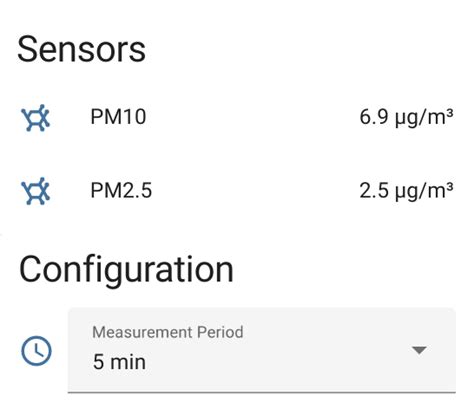Click empty field area right of 5 min
Viewport: 474px width, 409px height.
[277, 362]
